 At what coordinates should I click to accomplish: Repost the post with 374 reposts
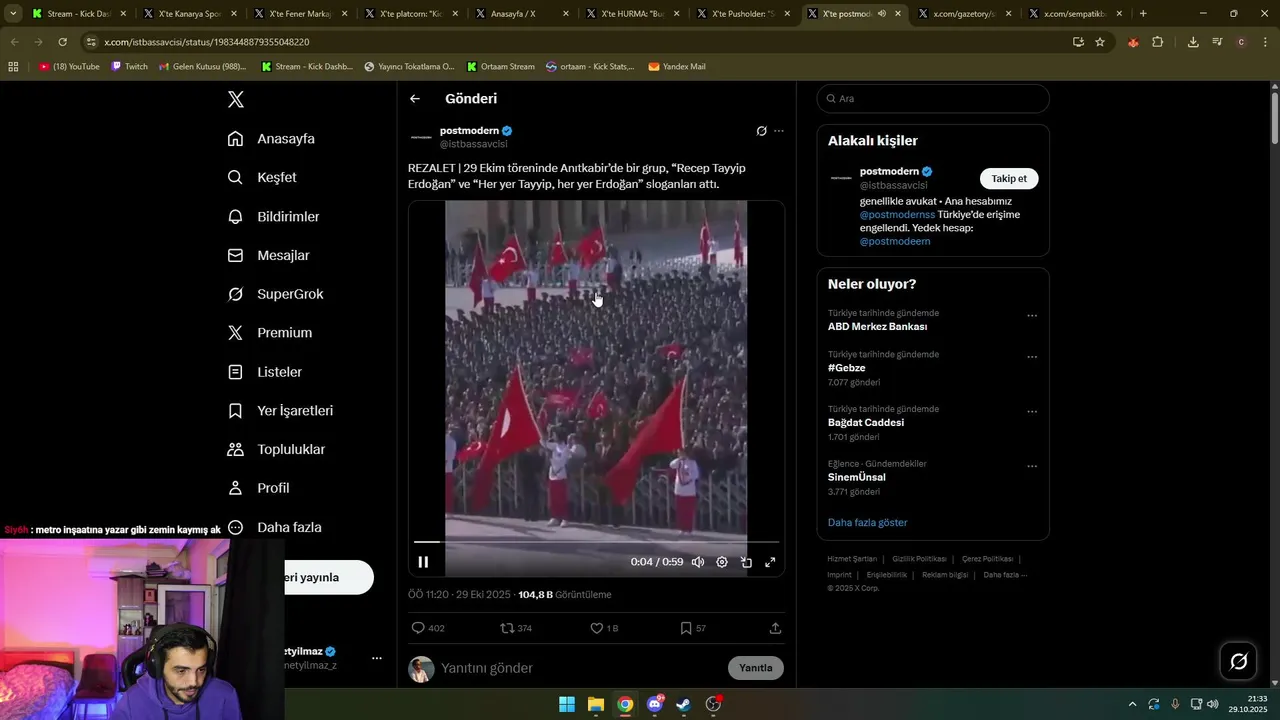[508, 628]
